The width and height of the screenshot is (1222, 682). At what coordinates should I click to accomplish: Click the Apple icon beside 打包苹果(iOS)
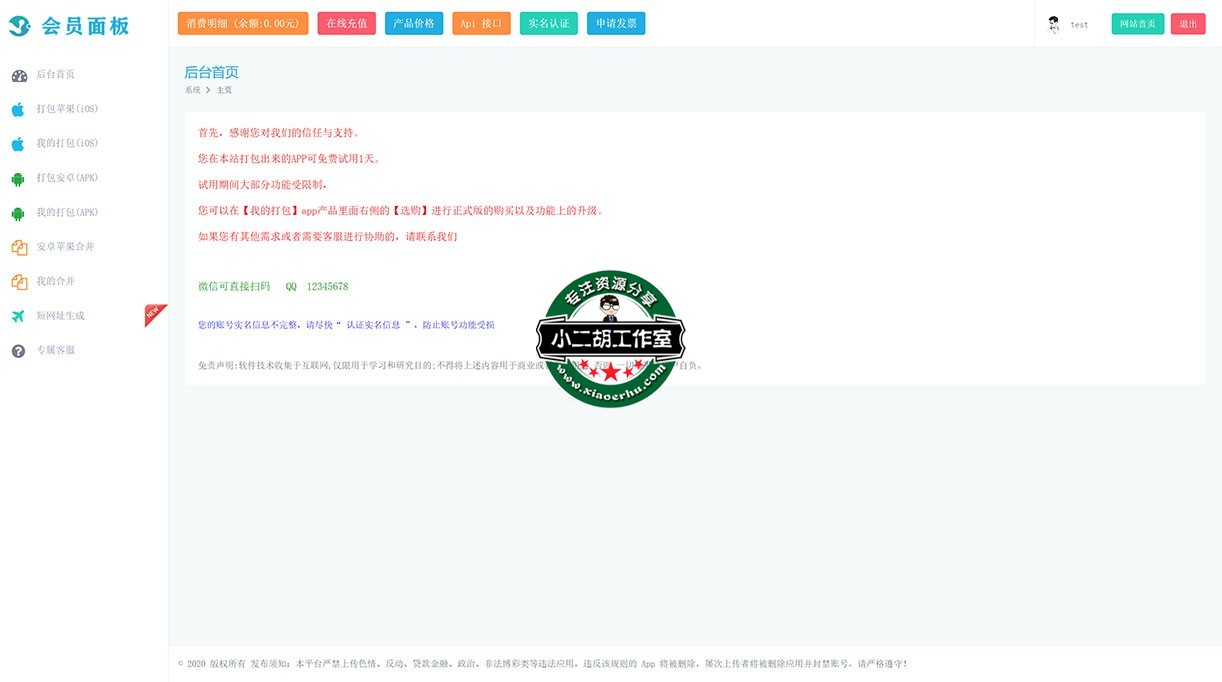point(18,109)
